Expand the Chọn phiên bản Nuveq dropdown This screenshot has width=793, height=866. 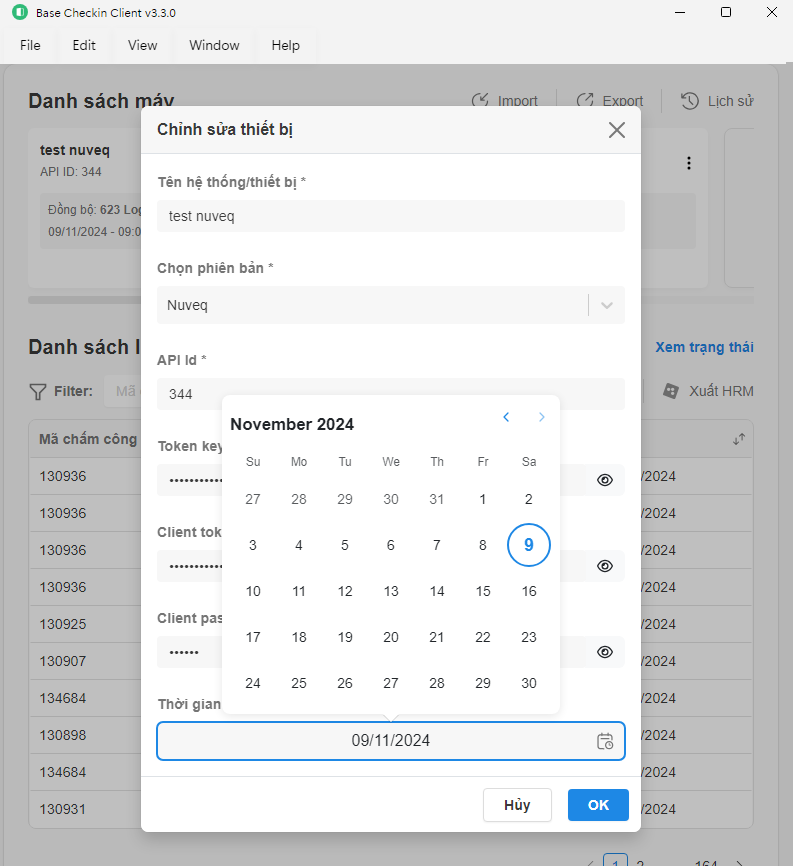coord(607,305)
